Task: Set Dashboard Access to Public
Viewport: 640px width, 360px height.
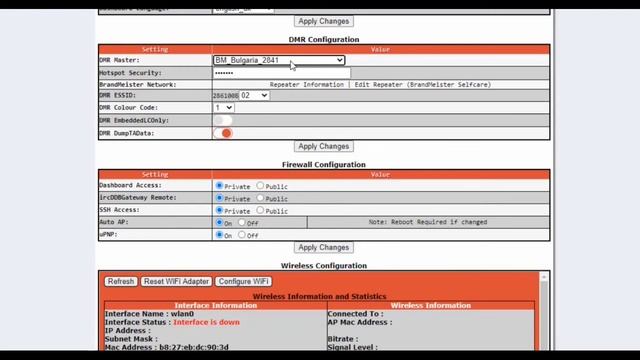Action: tap(260, 186)
